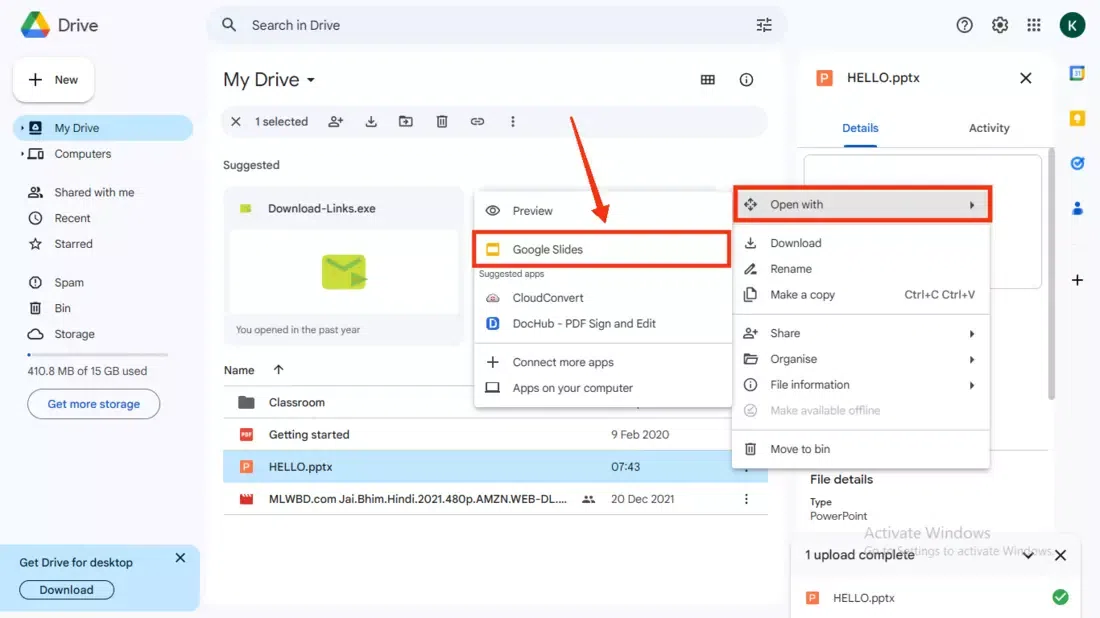Select Make a copy menu entry

coord(861,295)
